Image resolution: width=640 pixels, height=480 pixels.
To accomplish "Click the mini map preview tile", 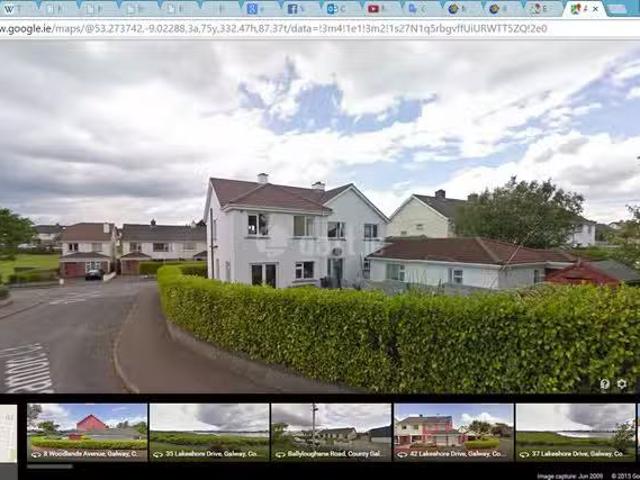I will pyautogui.click(x=9, y=433).
